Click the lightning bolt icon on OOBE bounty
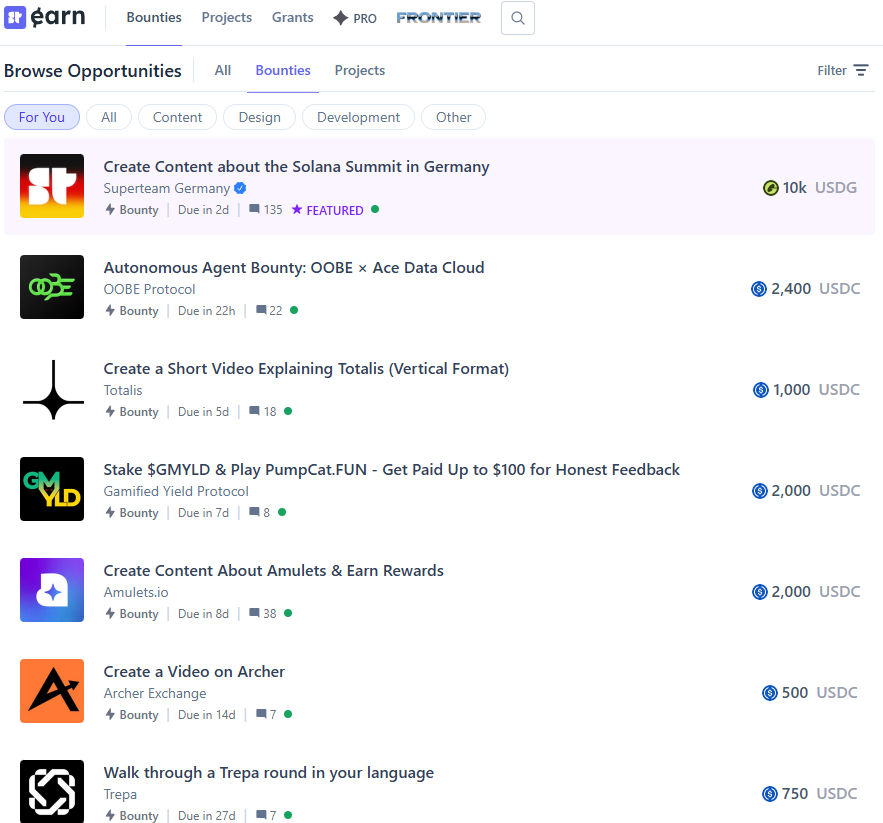Viewport: 883px width, 823px height. pos(110,310)
